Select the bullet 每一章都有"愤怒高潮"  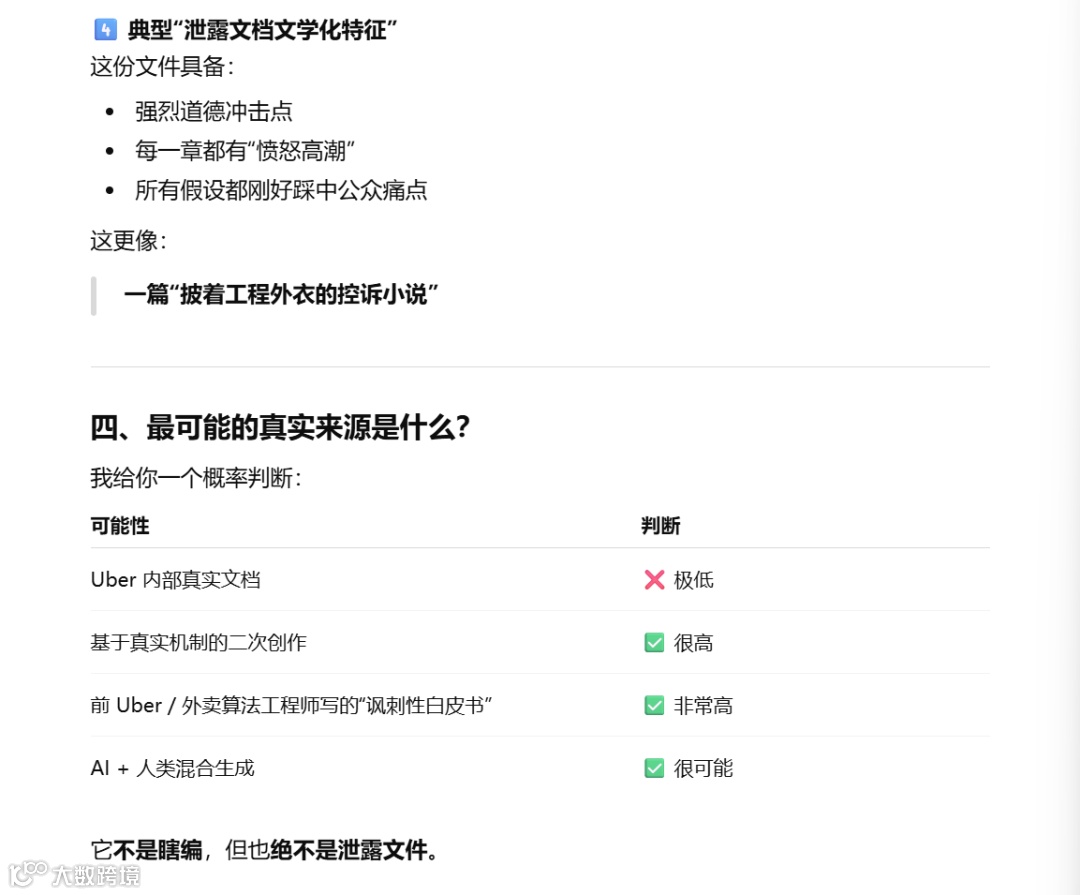(245, 151)
